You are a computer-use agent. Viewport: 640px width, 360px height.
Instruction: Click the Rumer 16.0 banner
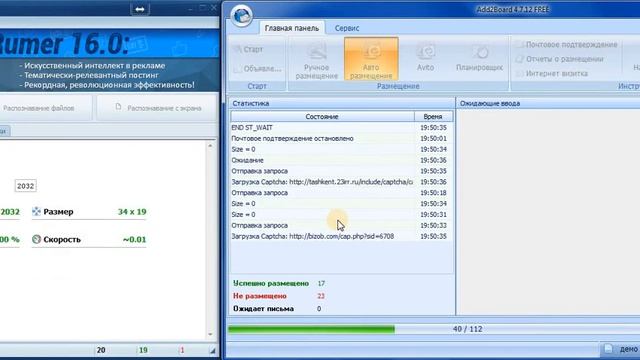click(109, 60)
